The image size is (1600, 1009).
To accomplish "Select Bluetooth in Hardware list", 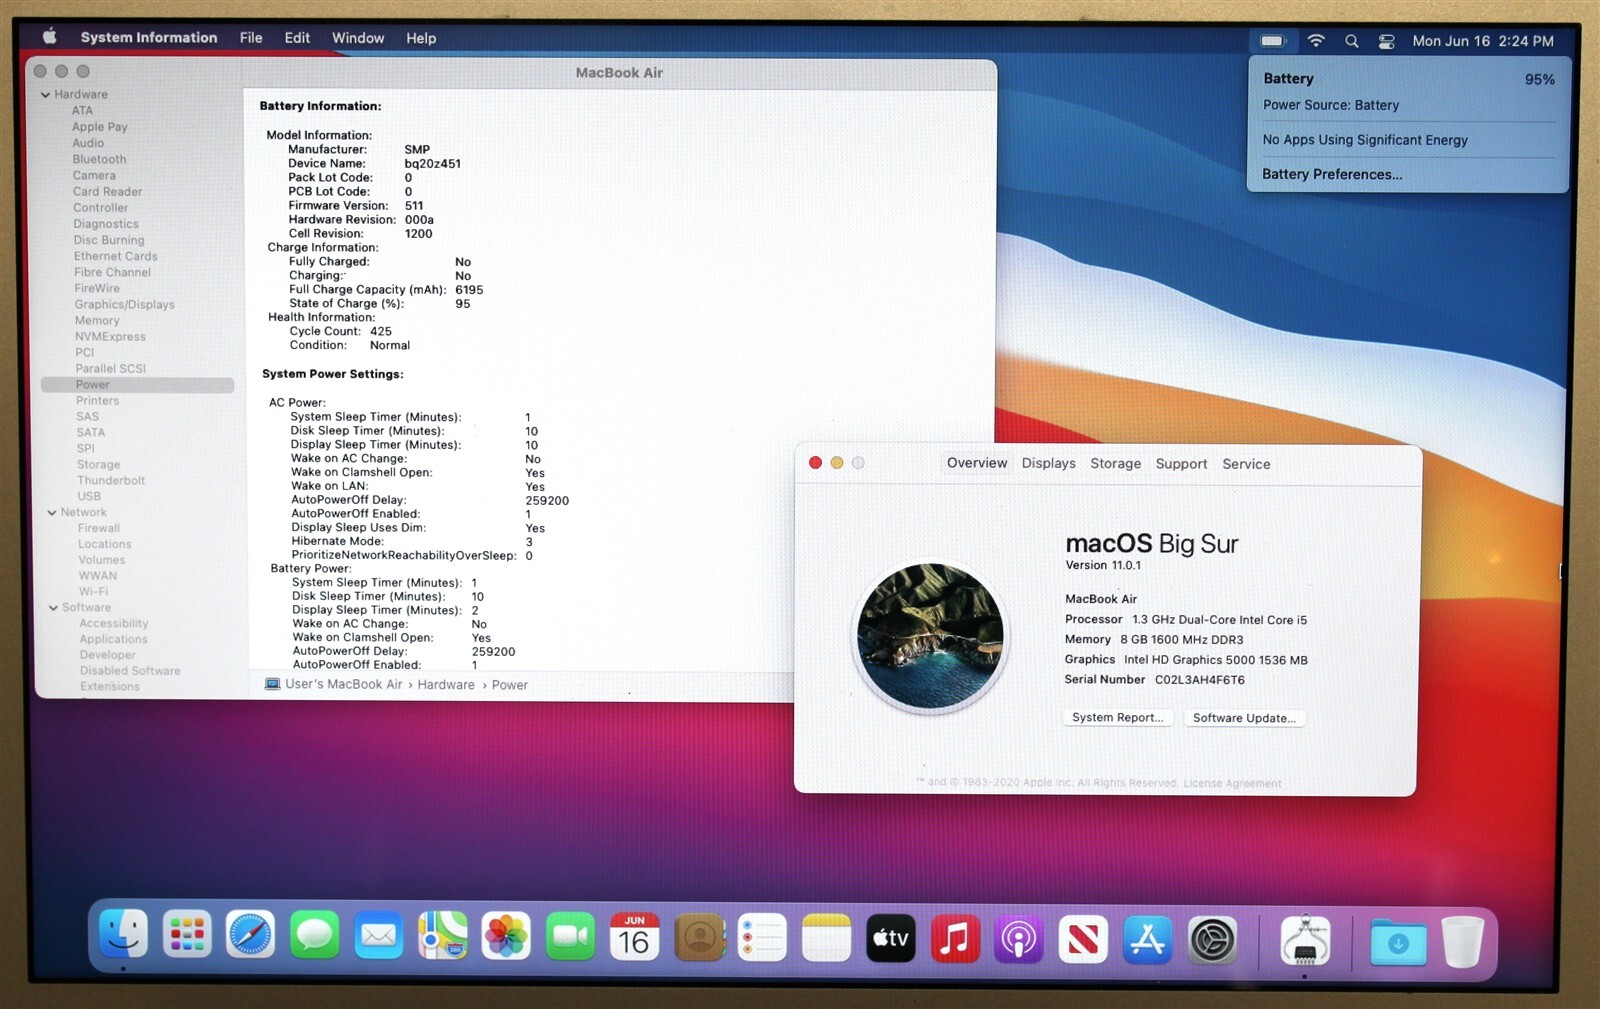I will 99,159.
